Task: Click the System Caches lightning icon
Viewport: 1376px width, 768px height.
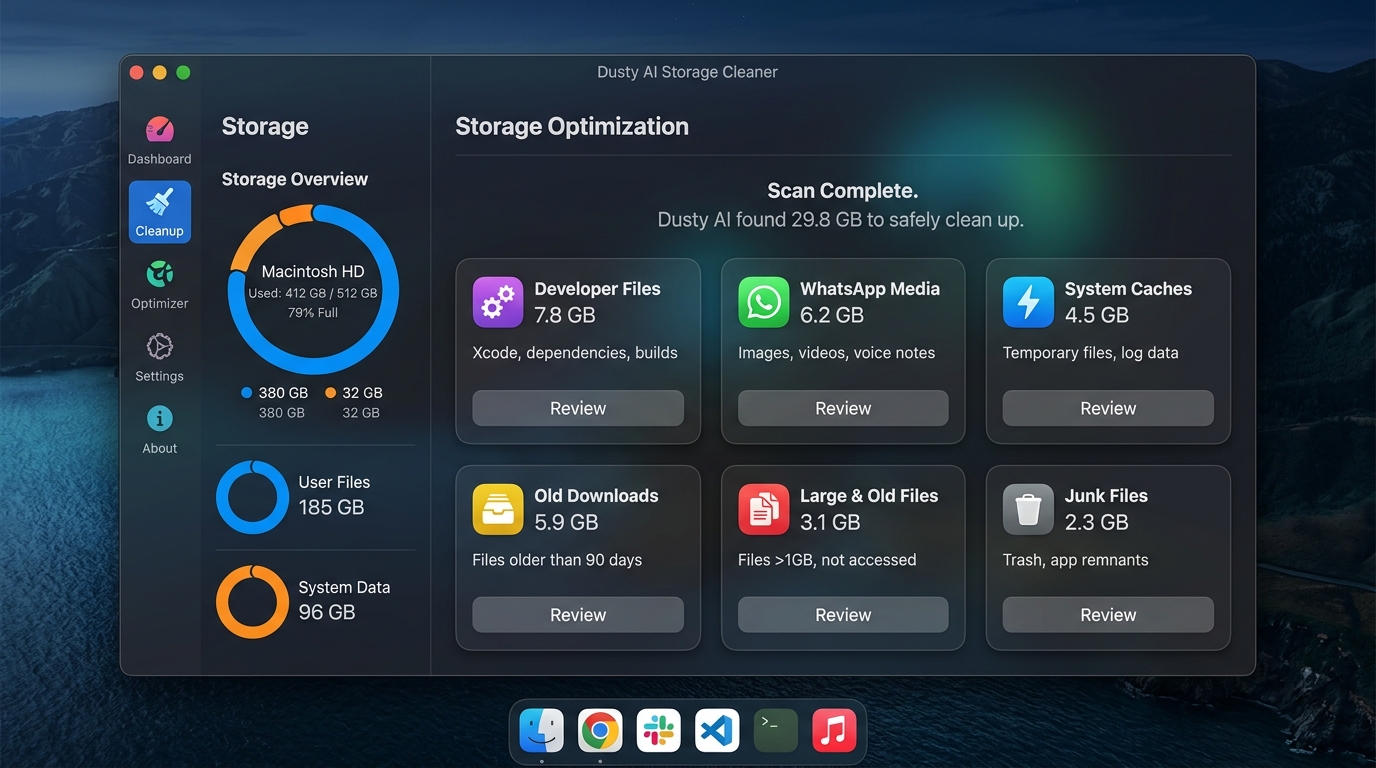Action: (1028, 302)
